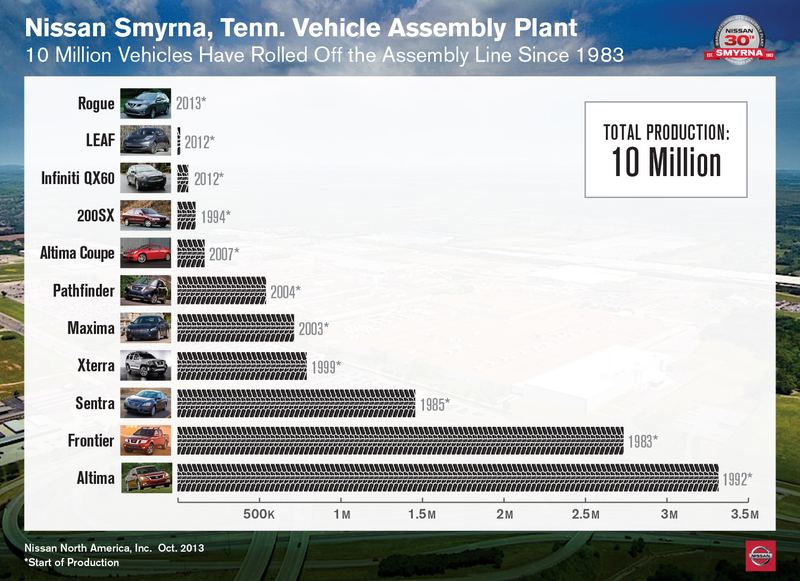
Task: Click the '1983*' year next to Frontier
Action: [643, 441]
